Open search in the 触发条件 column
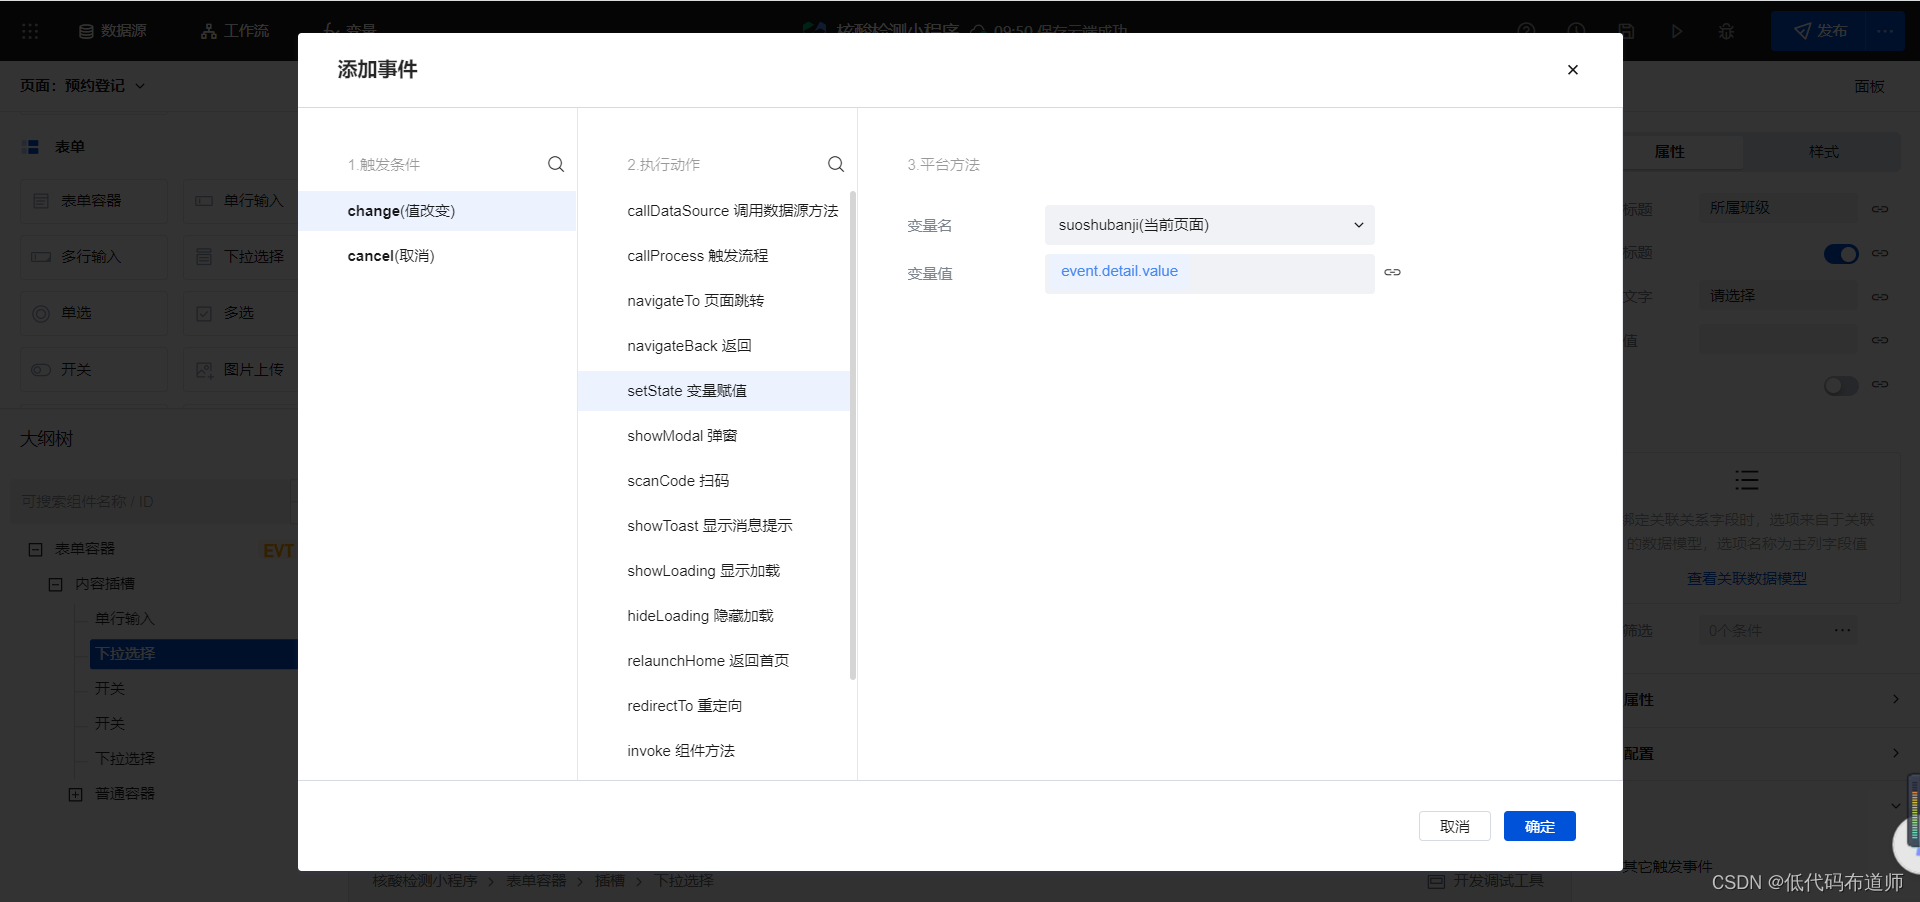This screenshot has height=902, width=1920. [x=556, y=164]
